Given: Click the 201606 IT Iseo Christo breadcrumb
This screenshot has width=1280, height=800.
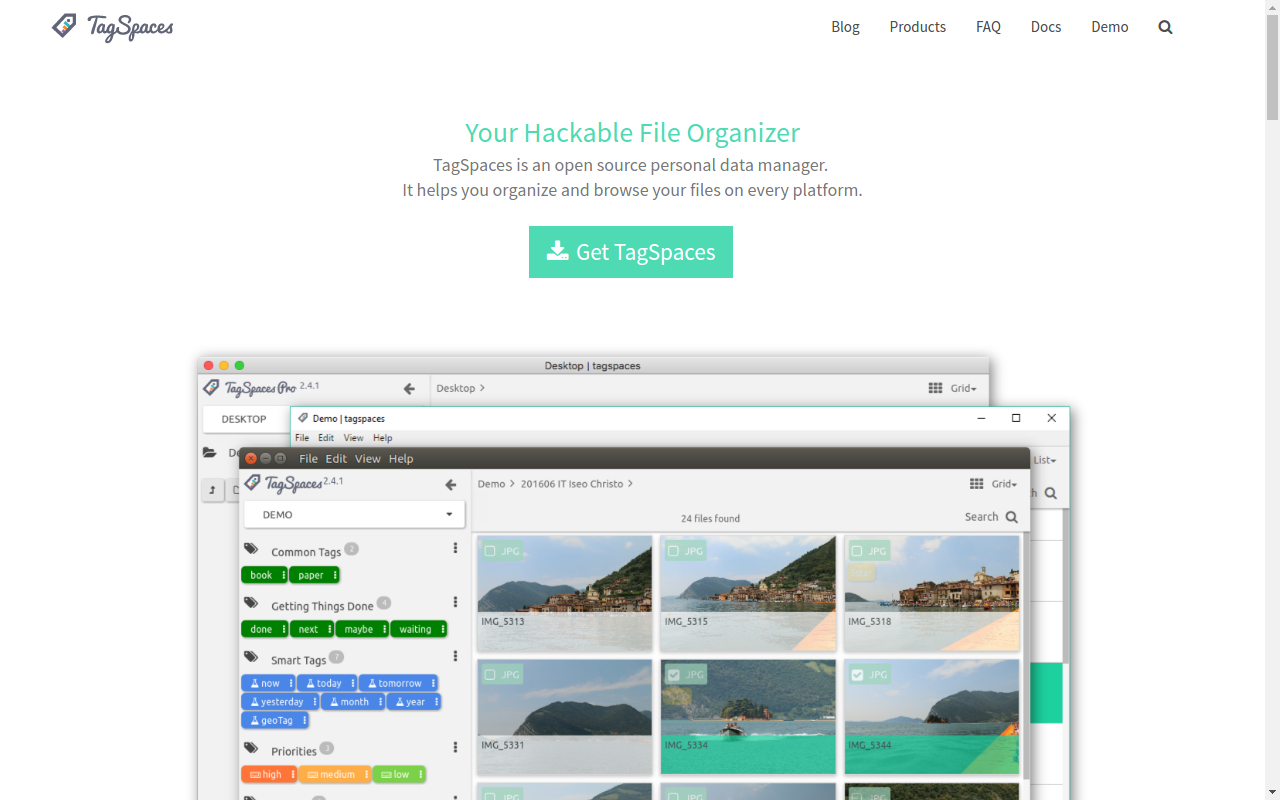Looking at the screenshot, I should point(571,484).
